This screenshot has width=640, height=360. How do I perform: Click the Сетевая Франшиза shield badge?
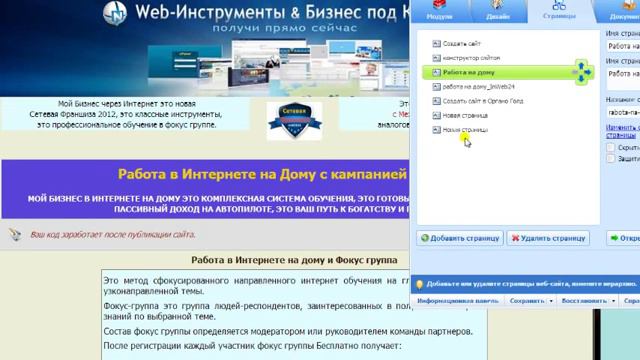click(x=294, y=121)
